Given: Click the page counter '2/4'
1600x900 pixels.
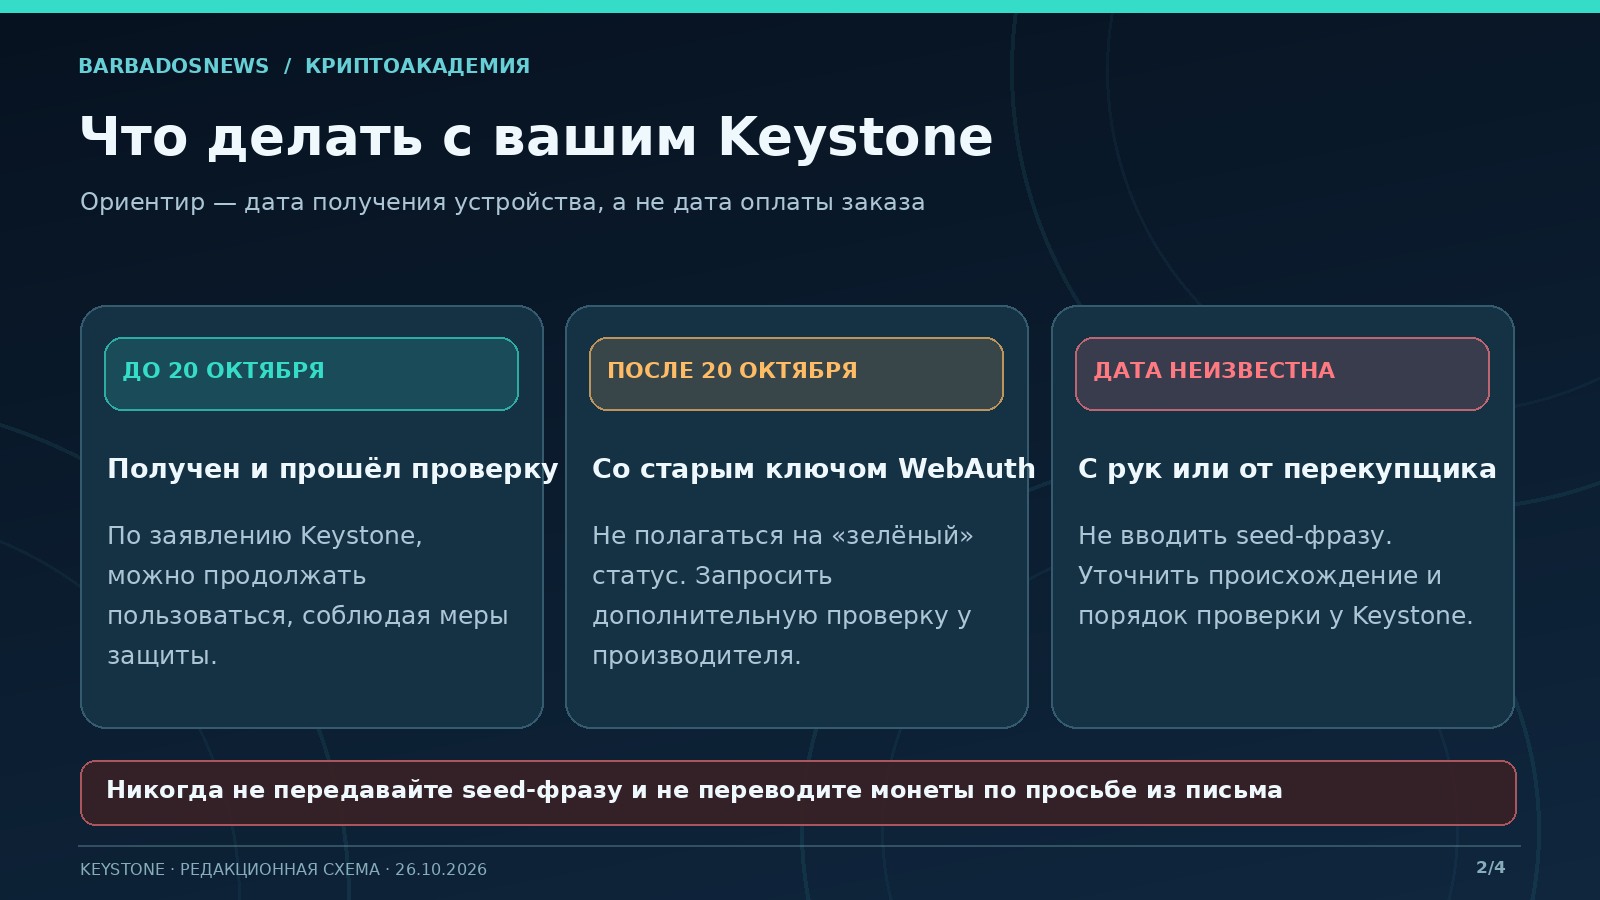Looking at the screenshot, I should tap(1490, 867).
